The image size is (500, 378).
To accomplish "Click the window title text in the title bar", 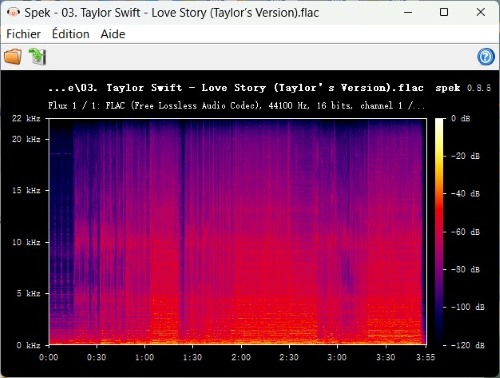I will coord(172,13).
